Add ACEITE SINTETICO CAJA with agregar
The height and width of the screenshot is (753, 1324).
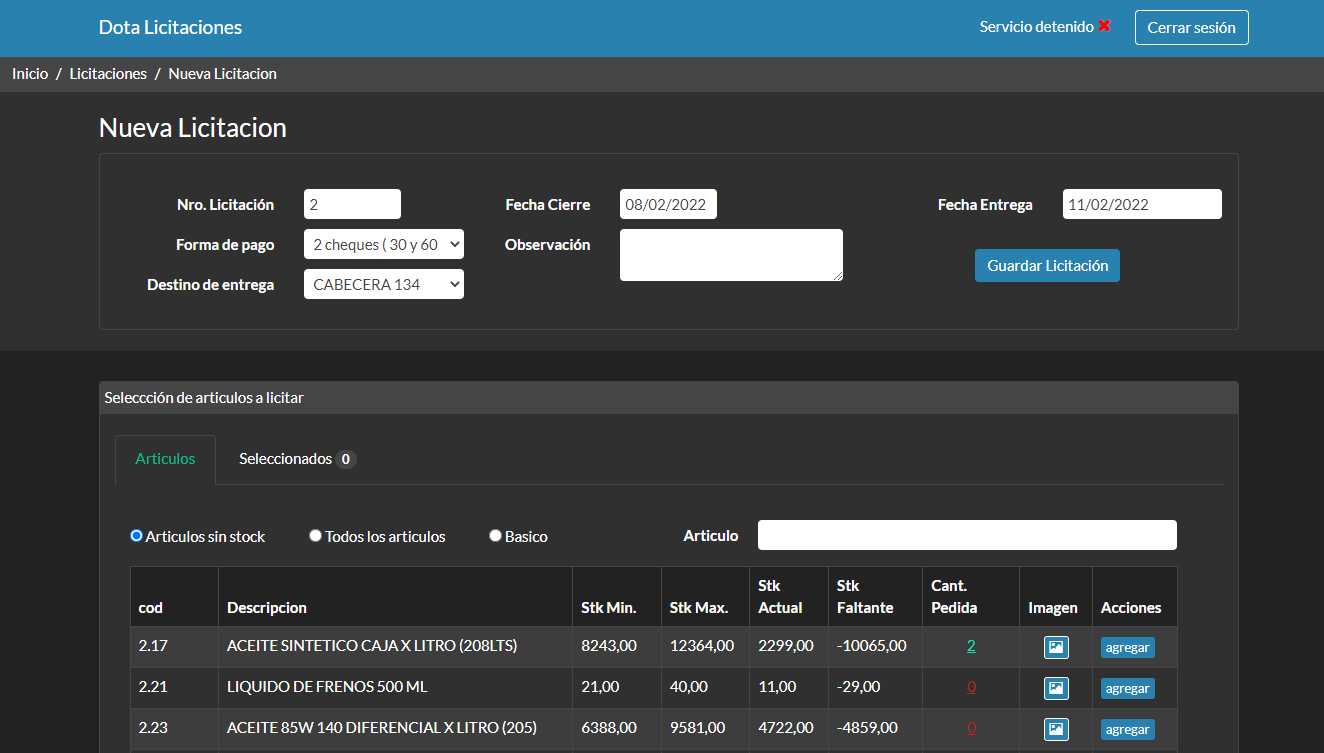(x=1127, y=647)
